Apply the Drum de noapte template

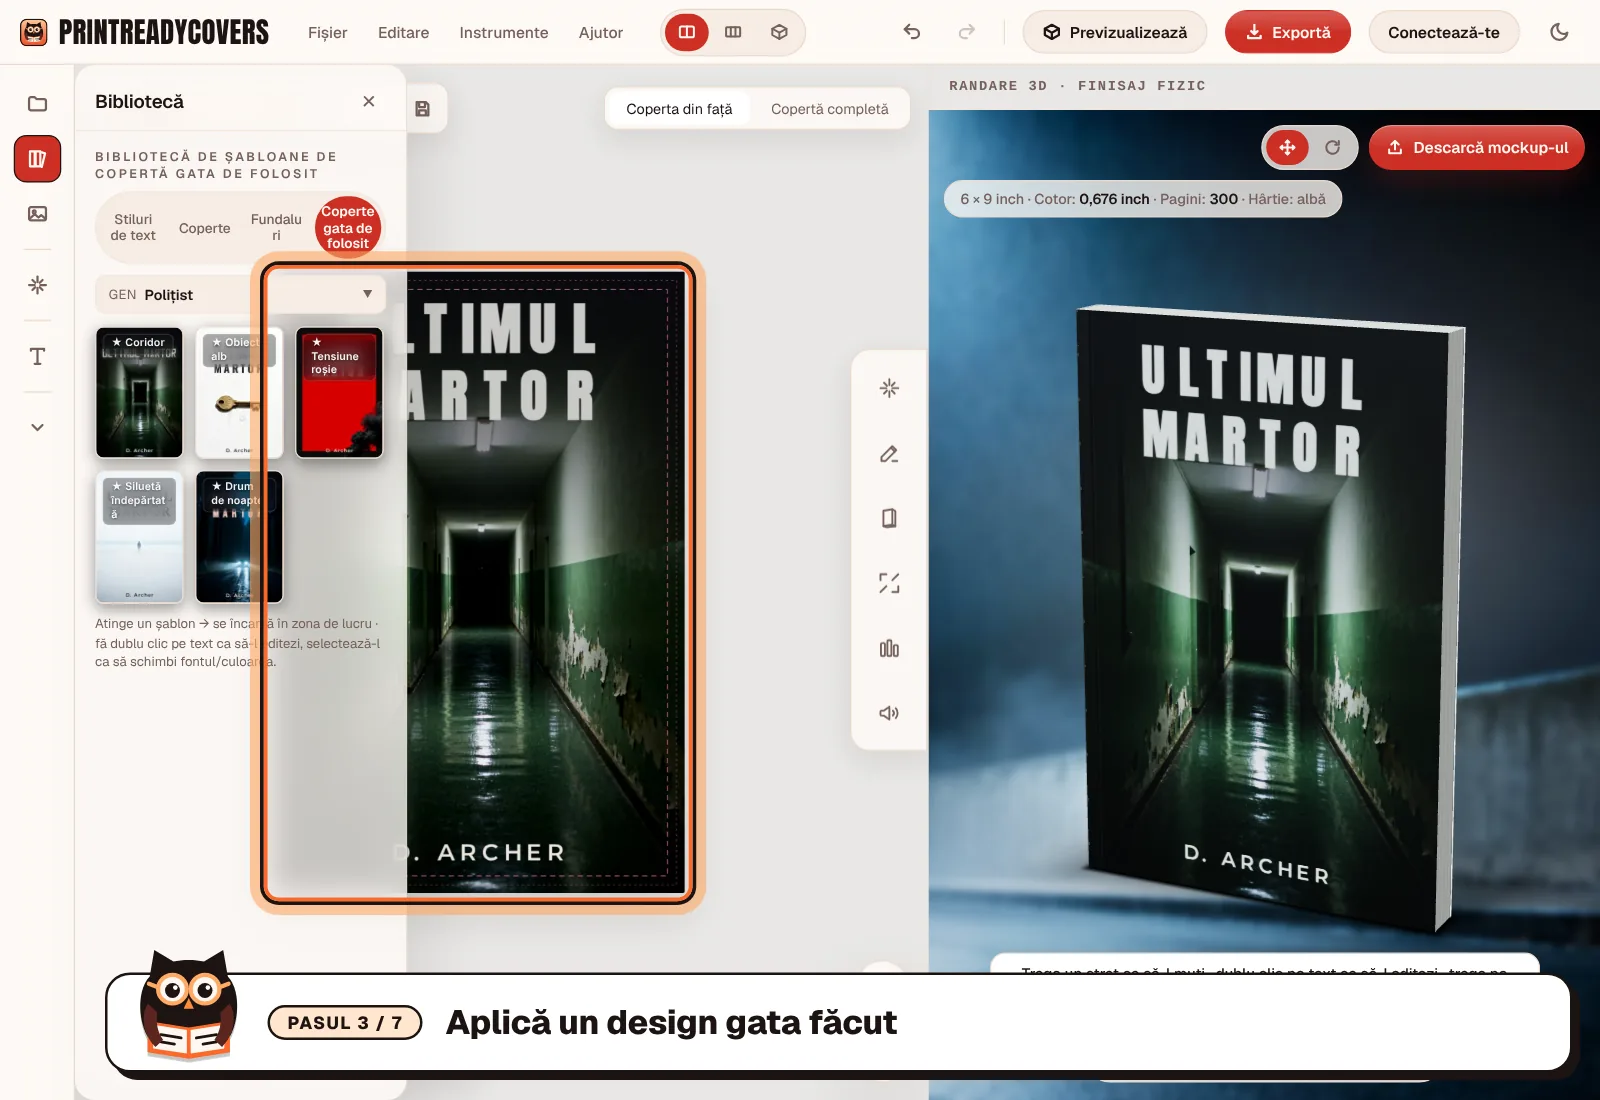[x=239, y=537]
